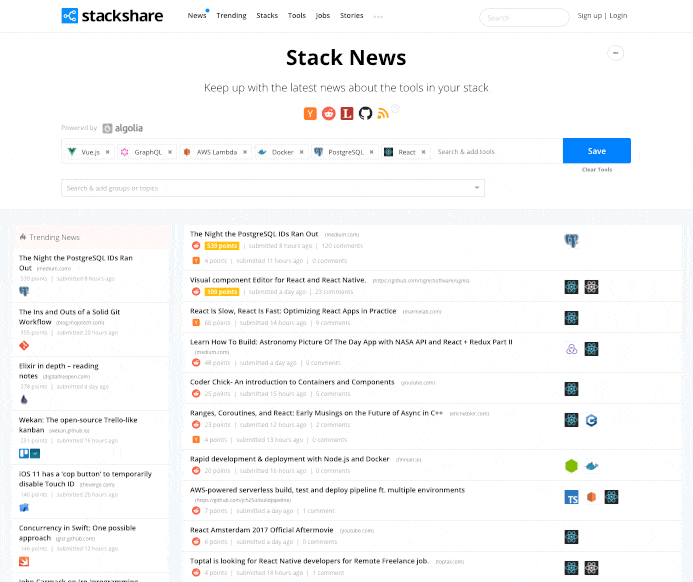Remove the AWS Lambda tool tag
Viewport: 693px width, 582px height.
click(x=245, y=152)
